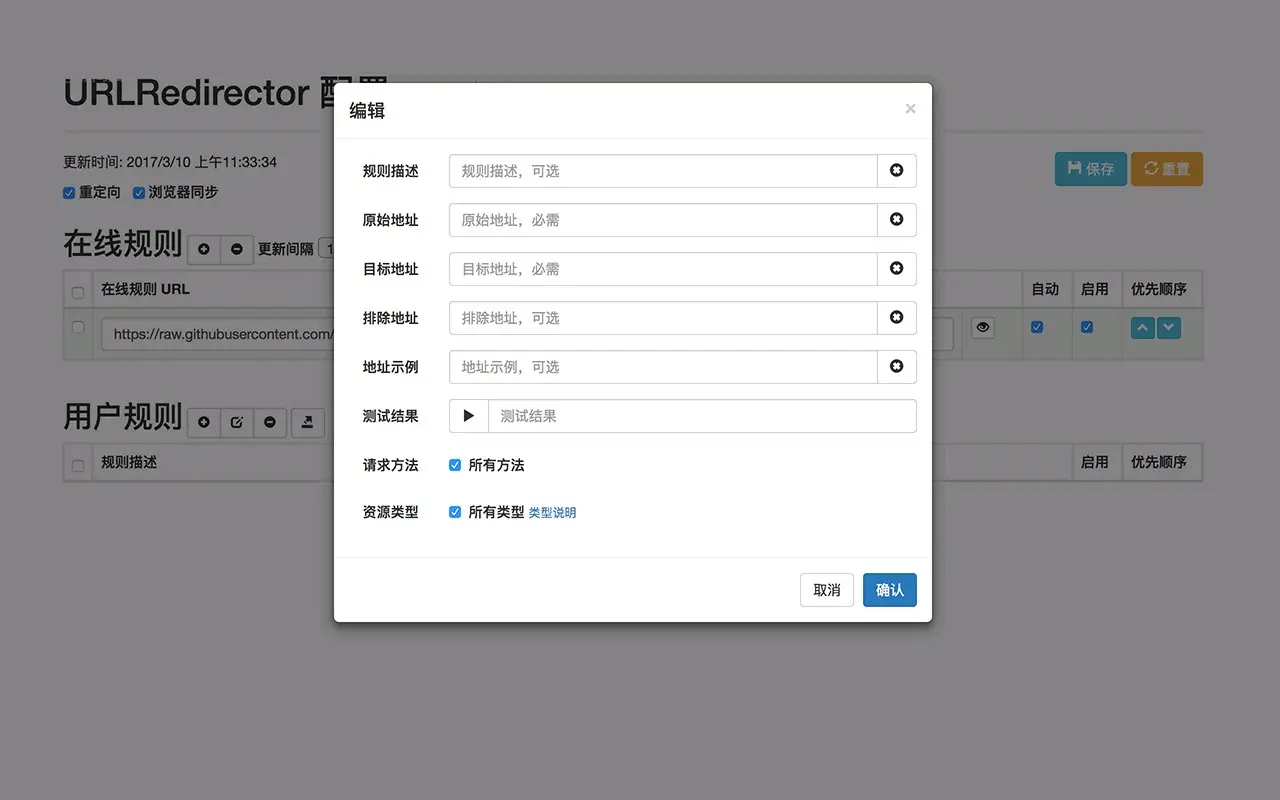
Task: Clear the 排除地址 input field
Action: click(x=896, y=317)
